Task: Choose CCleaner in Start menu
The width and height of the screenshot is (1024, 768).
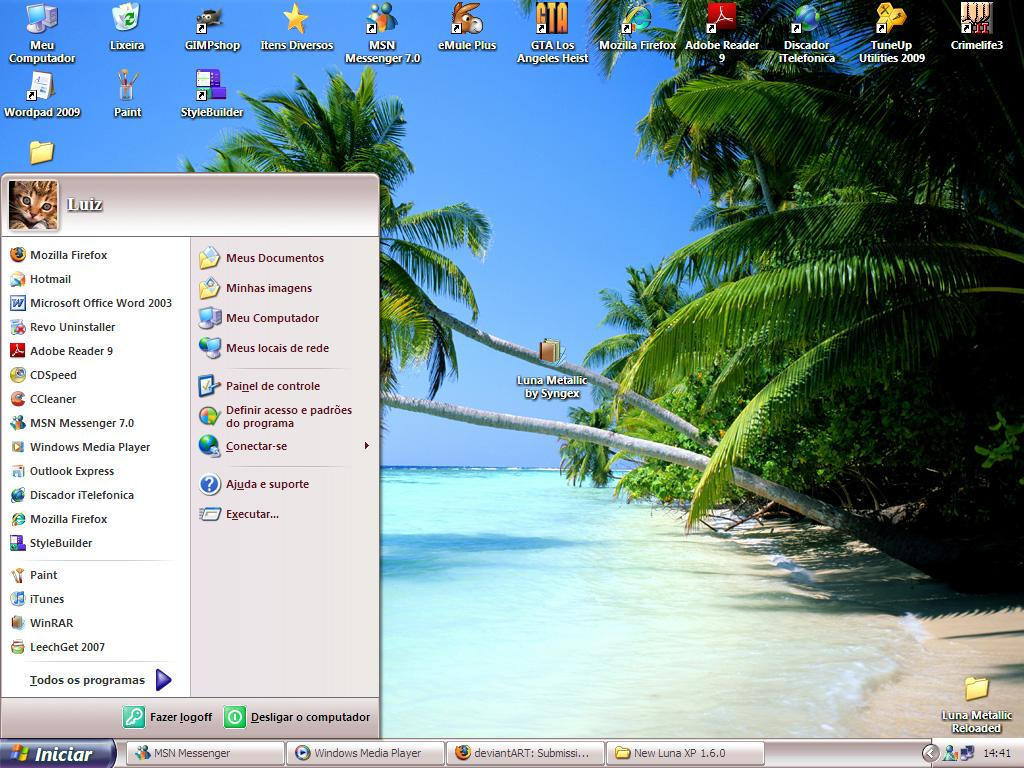Action: (x=52, y=399)
